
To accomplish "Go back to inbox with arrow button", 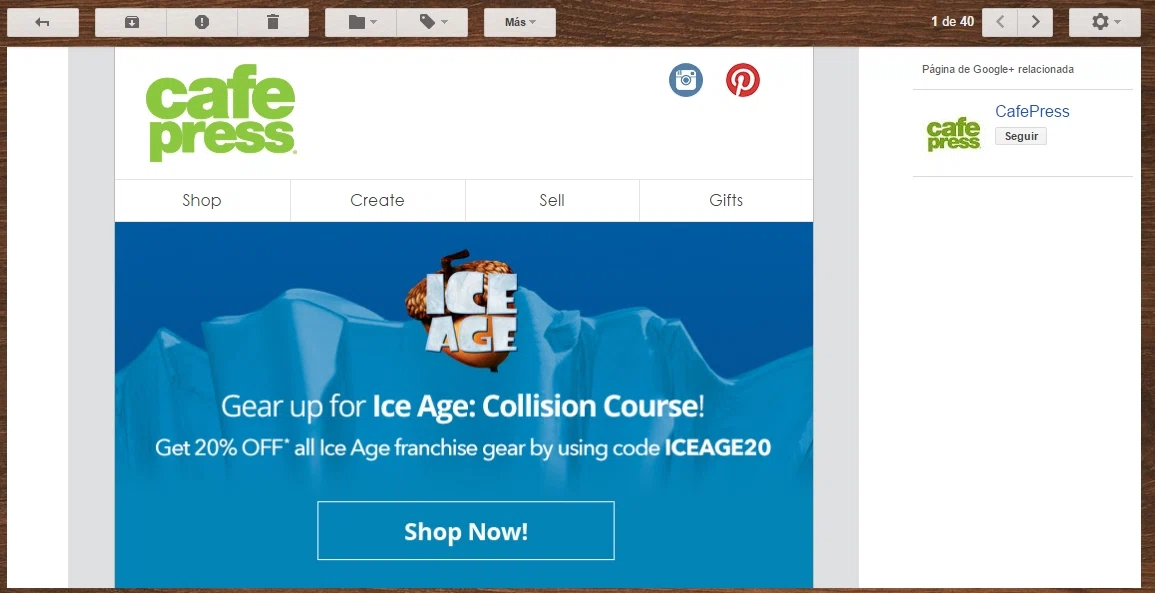I will pyautogui.click(x=43, y=22).
